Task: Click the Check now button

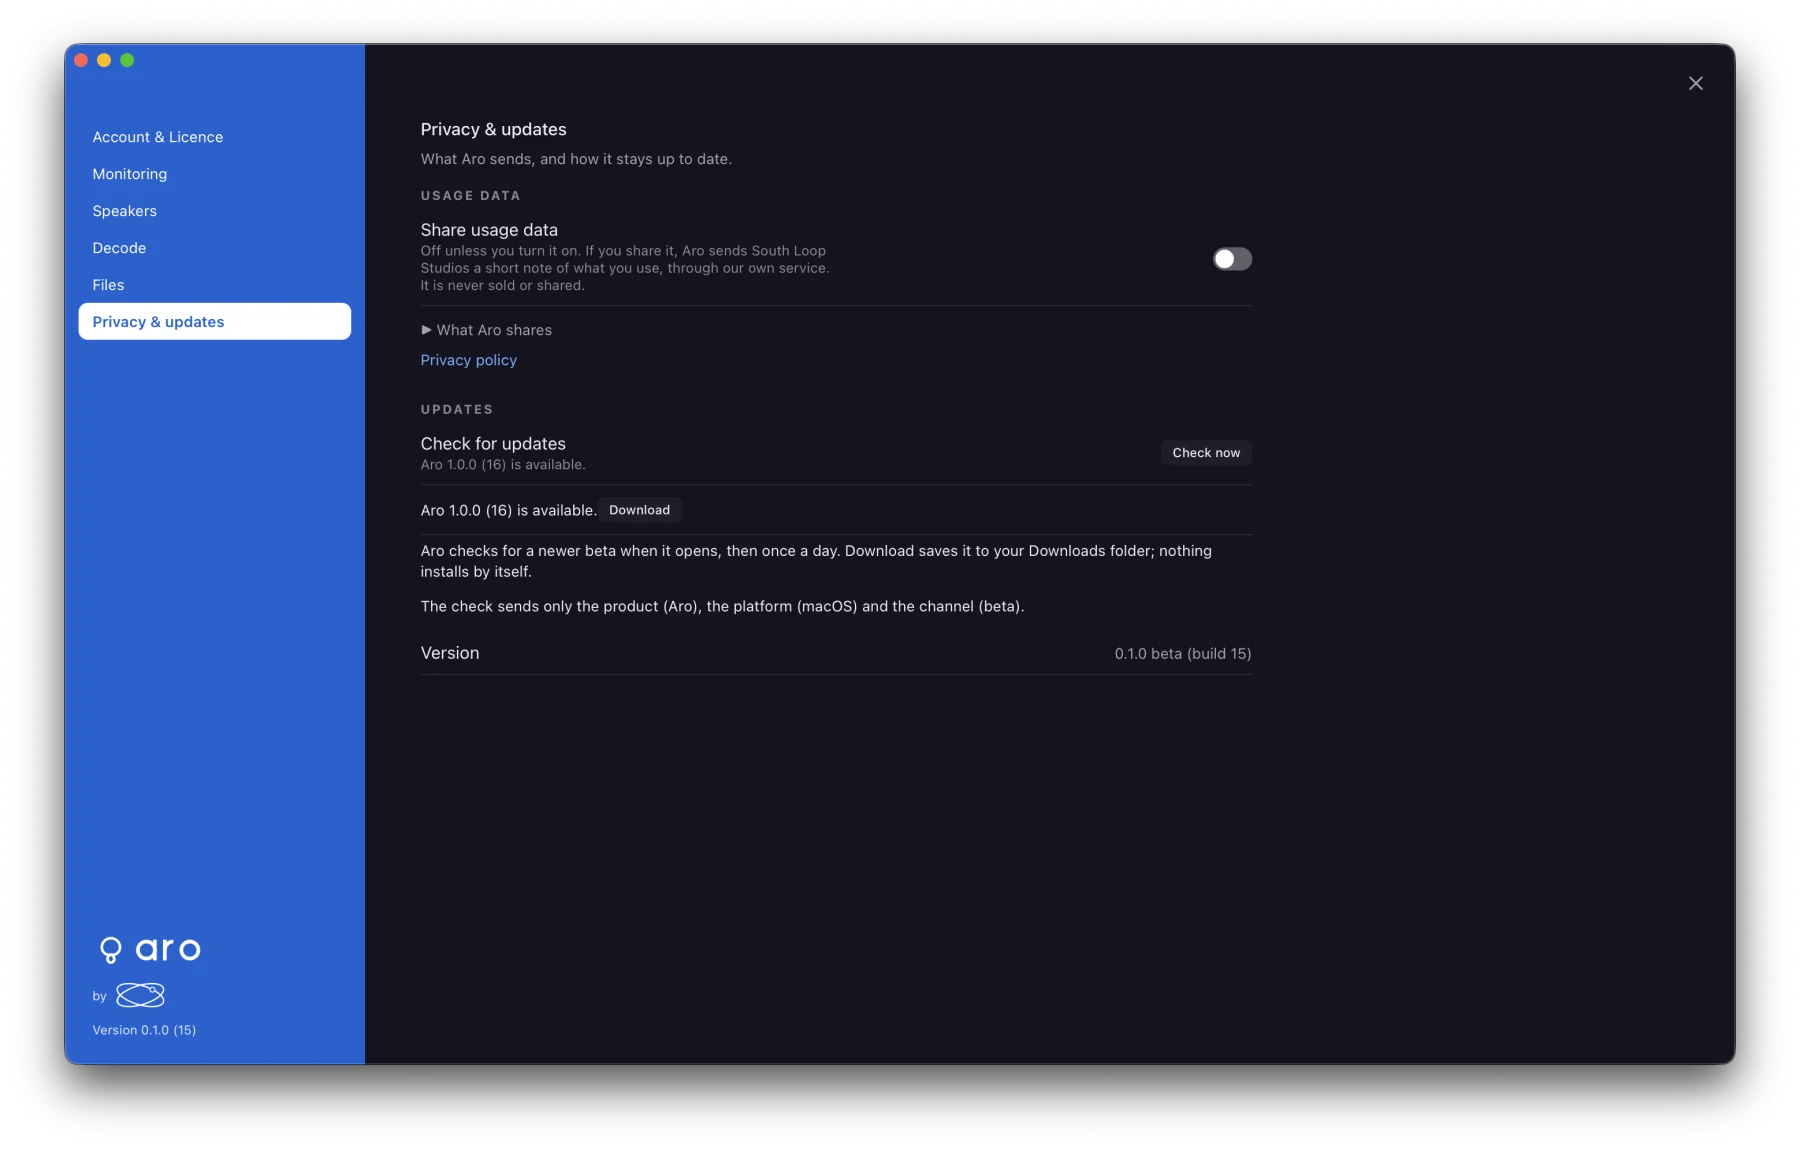Action: click(x=1206, y=453)
